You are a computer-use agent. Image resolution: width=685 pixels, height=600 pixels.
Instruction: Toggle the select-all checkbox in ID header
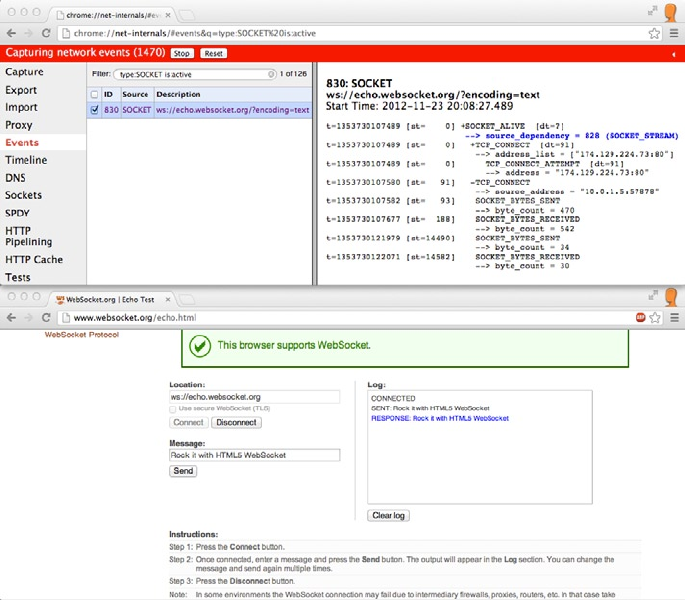point(94,94)
